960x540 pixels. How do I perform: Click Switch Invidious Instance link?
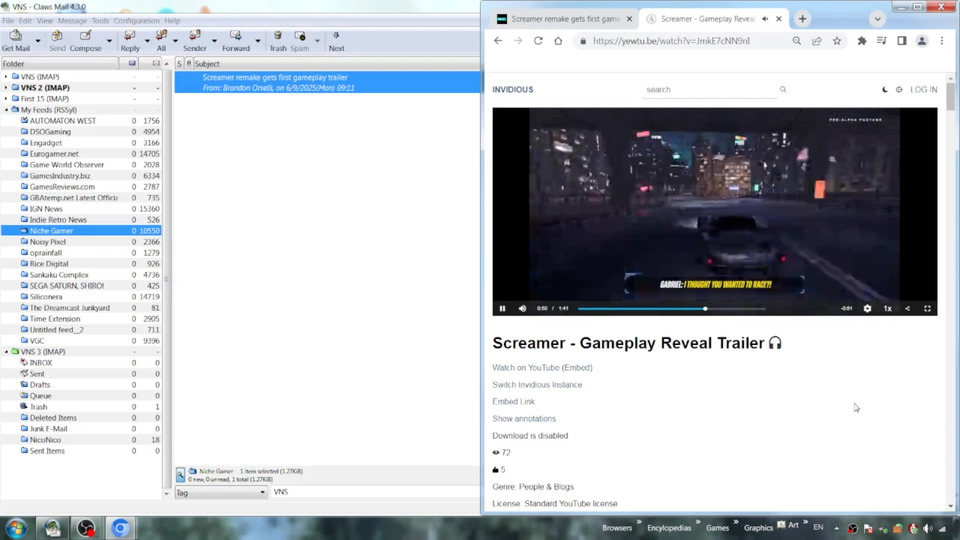point(537,384)
